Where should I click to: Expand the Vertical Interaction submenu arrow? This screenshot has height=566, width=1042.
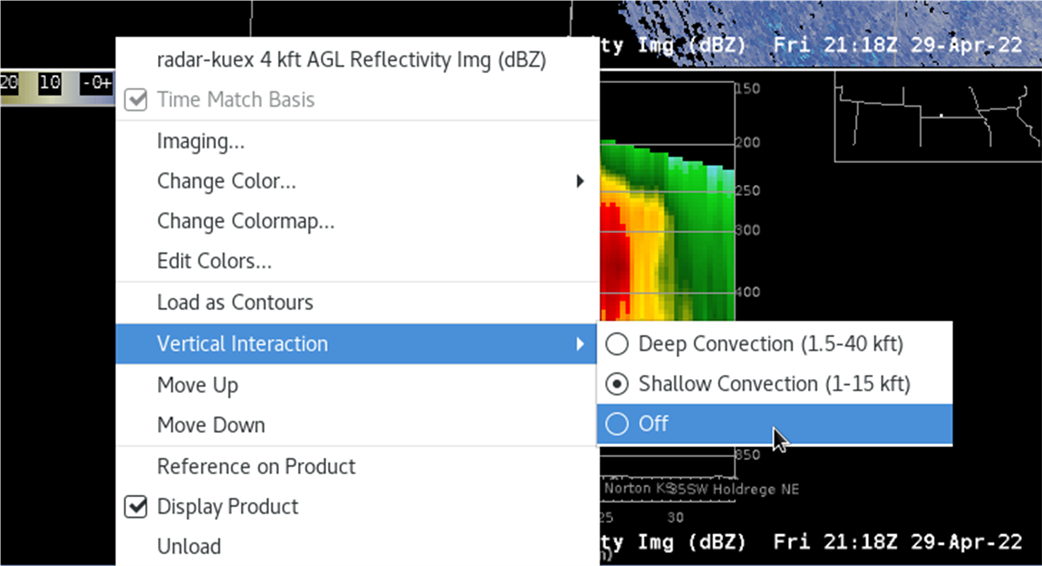click(580, 343)
